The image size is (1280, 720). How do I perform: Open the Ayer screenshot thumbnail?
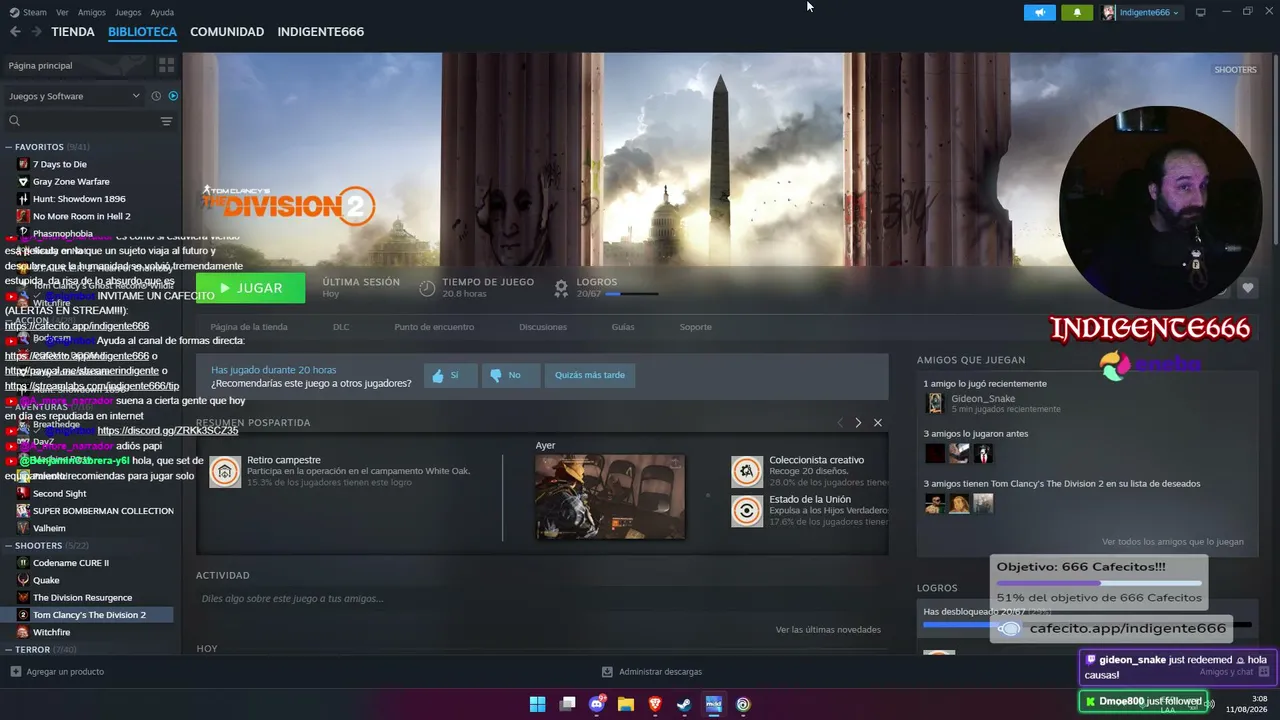pyautogui.click(x=610, y=497)
